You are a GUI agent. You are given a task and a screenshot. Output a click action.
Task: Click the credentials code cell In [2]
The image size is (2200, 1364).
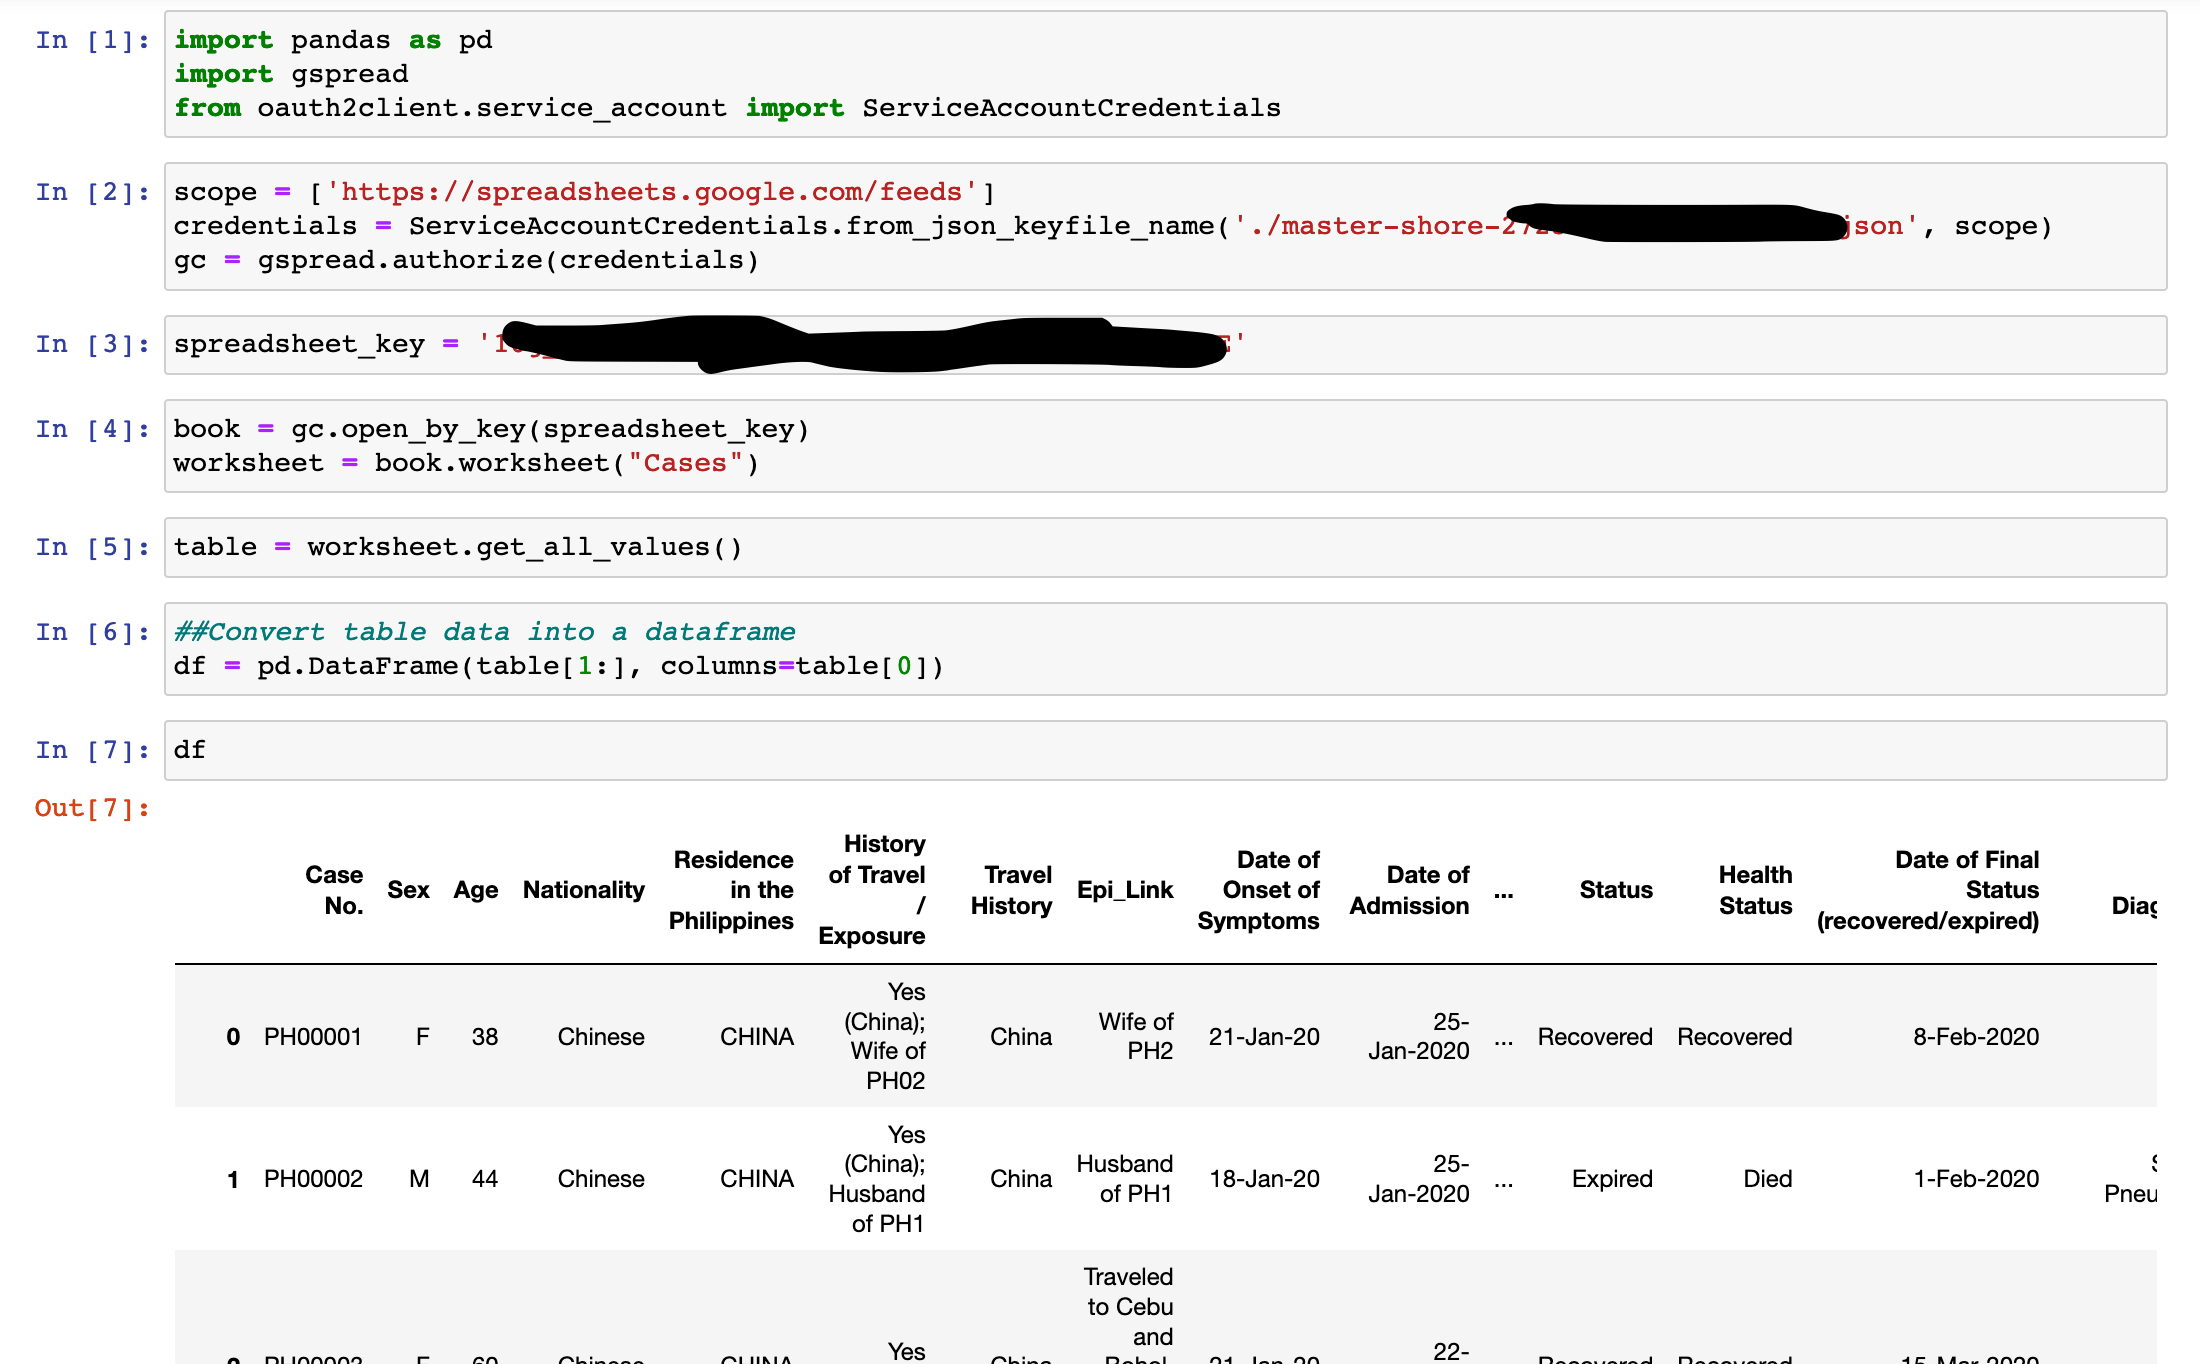tap(1165, 227)
